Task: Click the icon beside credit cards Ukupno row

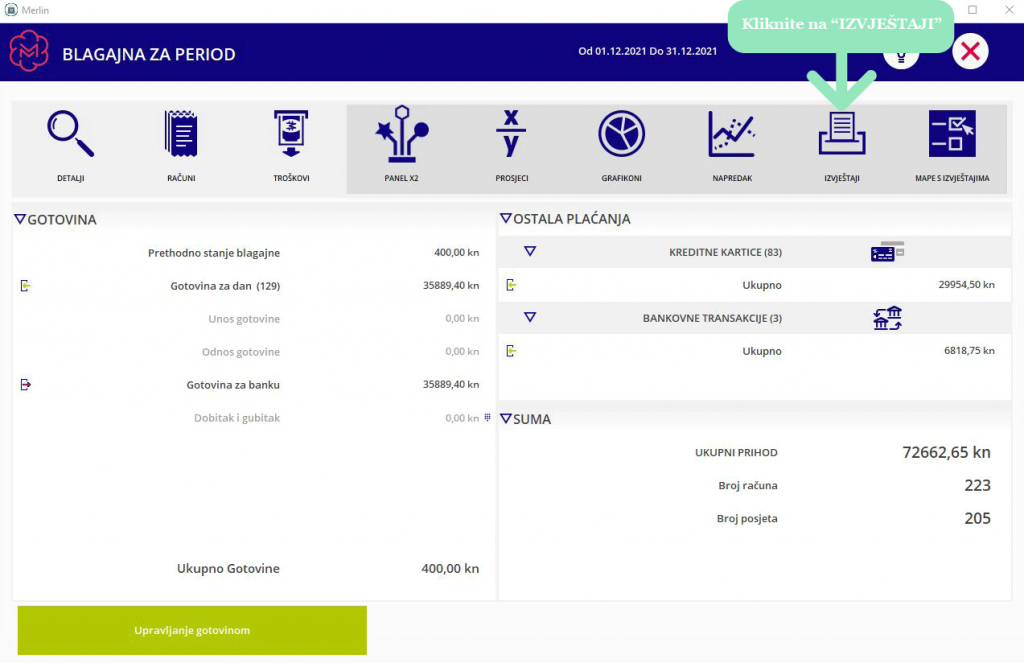Action: [x=511, y=285]
